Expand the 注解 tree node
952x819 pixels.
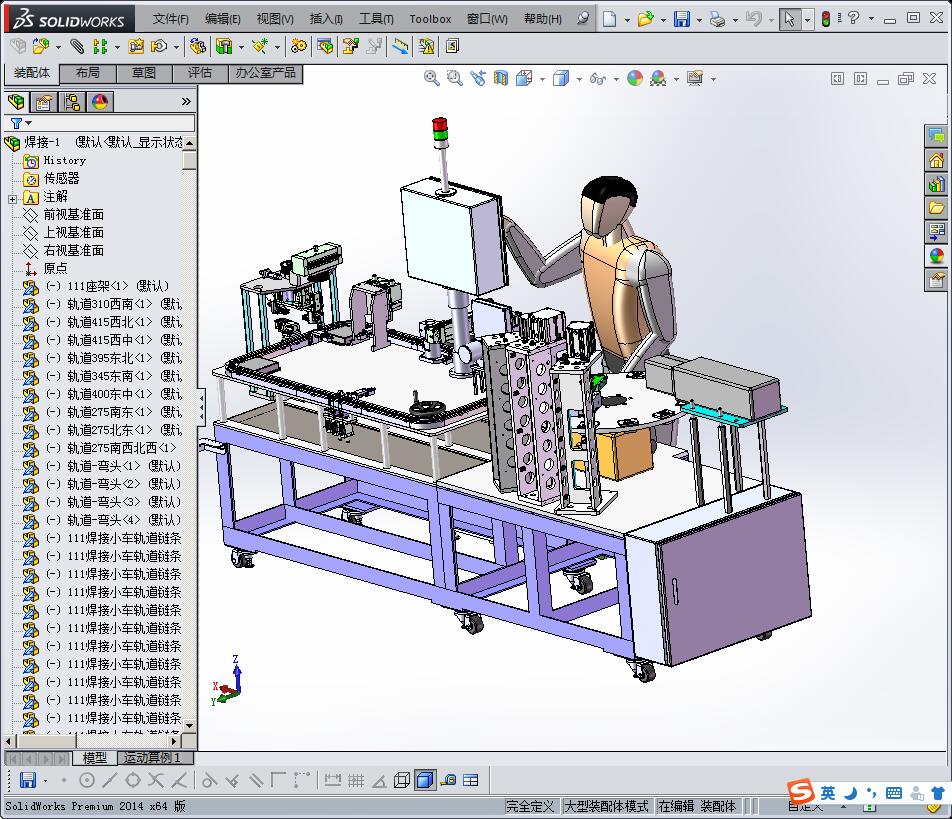point(12,199)
